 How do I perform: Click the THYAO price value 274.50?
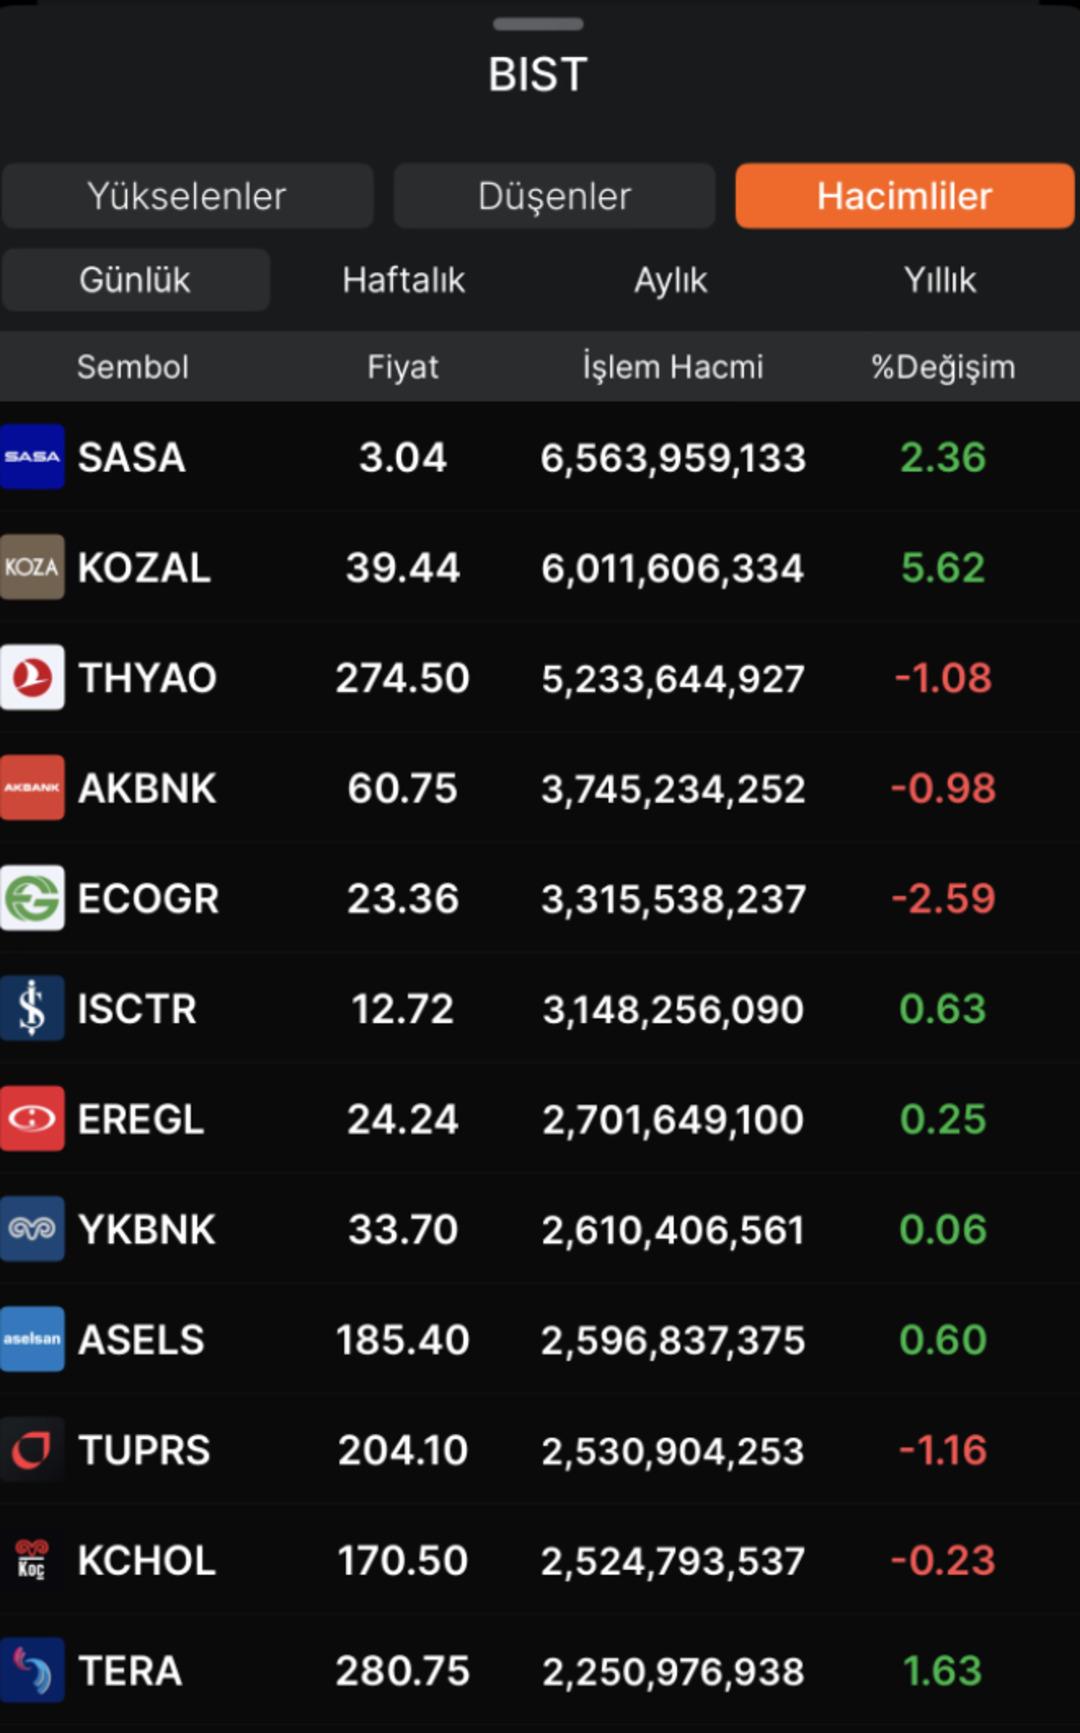coord(401,677)
